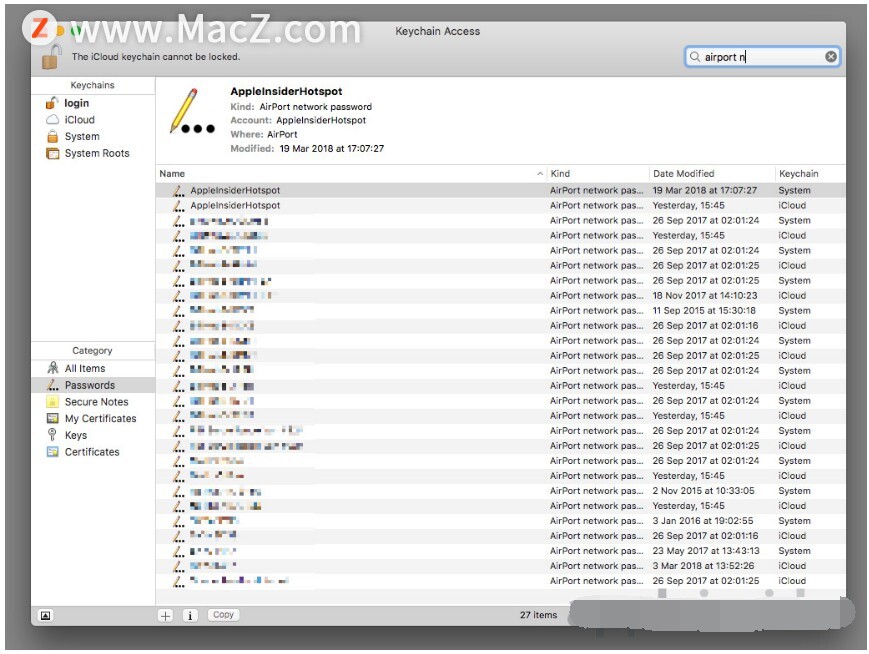Select the login keychain
869x654 pixels.
76,103
